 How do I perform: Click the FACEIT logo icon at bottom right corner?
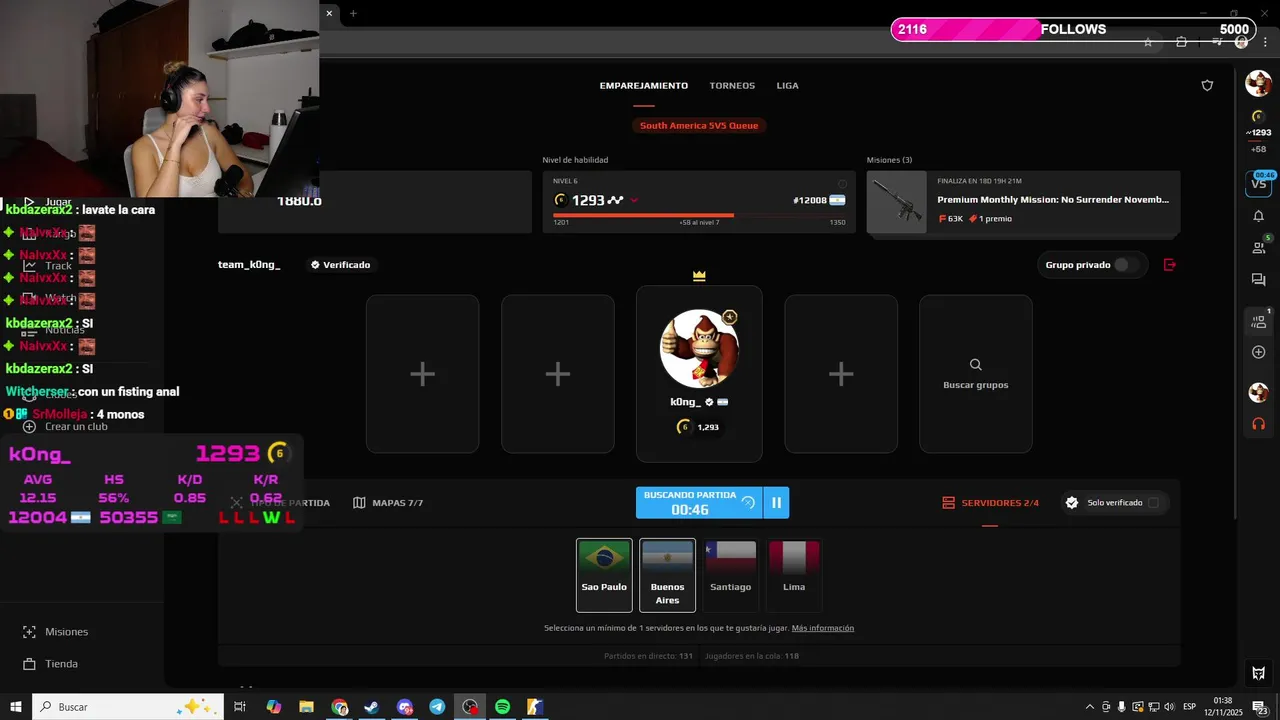pos(1258,673)
